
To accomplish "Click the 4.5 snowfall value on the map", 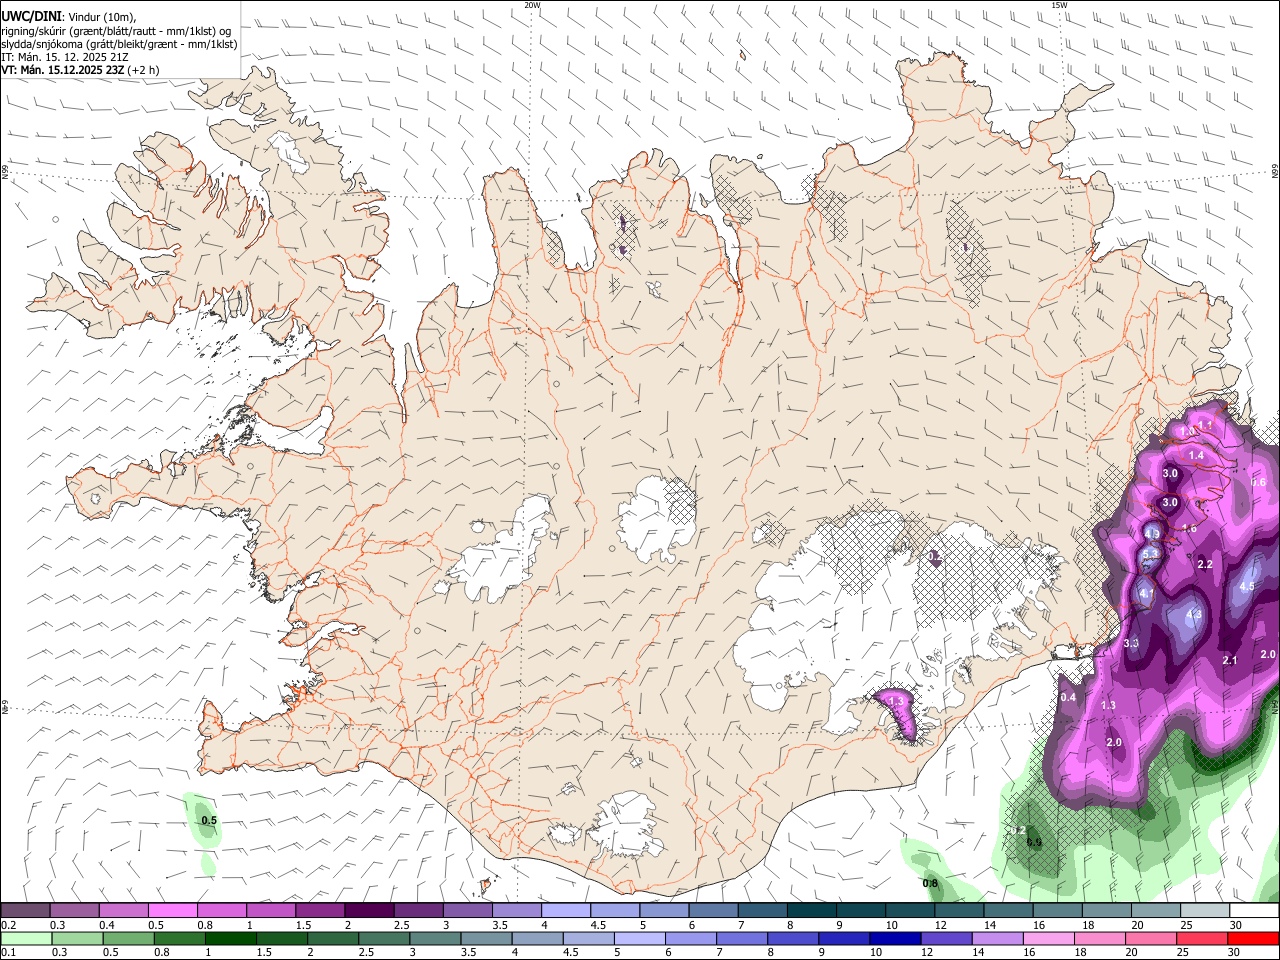I will (1246, 587).
